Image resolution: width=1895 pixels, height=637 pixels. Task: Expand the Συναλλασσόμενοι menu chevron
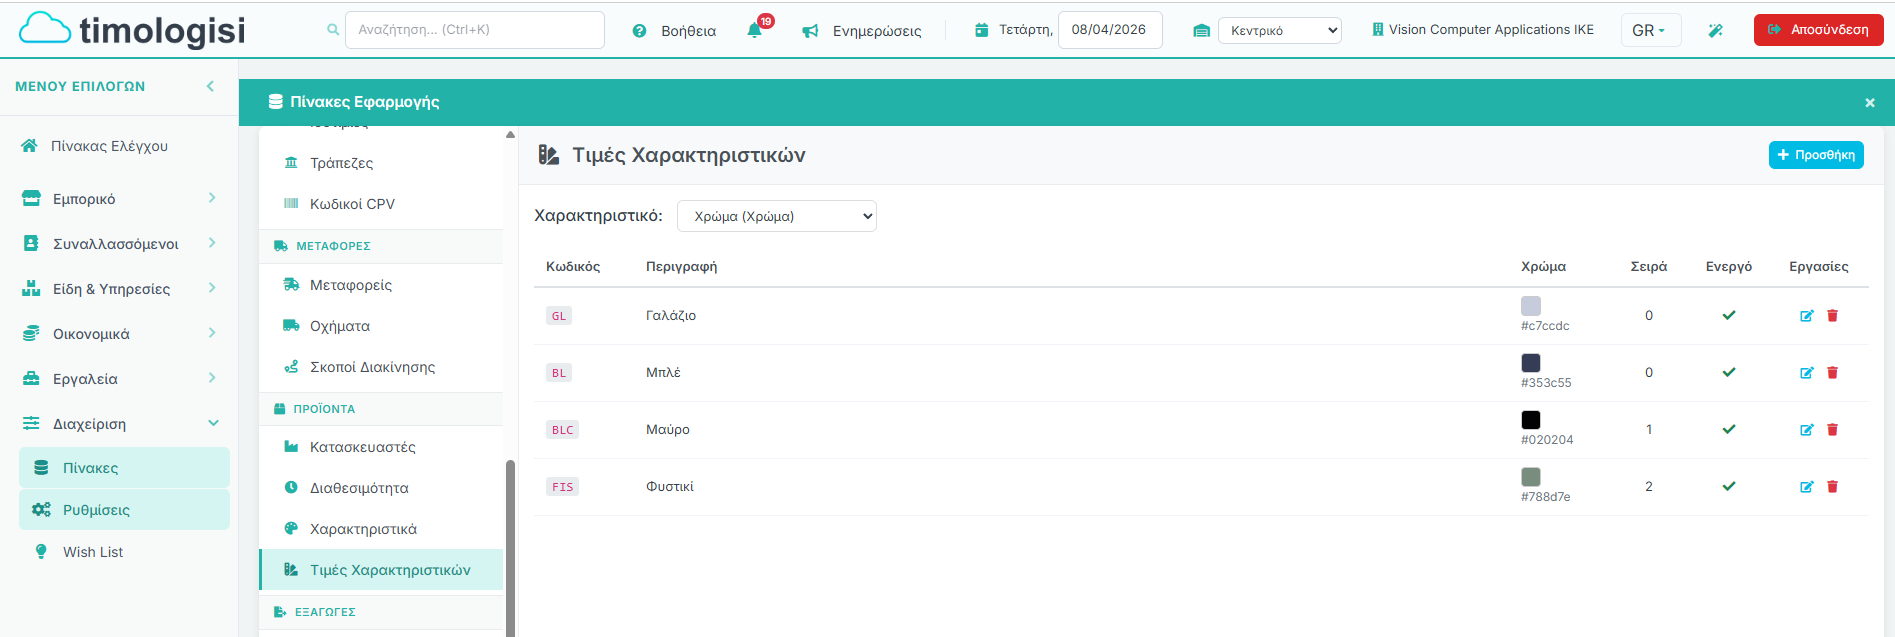212,243
